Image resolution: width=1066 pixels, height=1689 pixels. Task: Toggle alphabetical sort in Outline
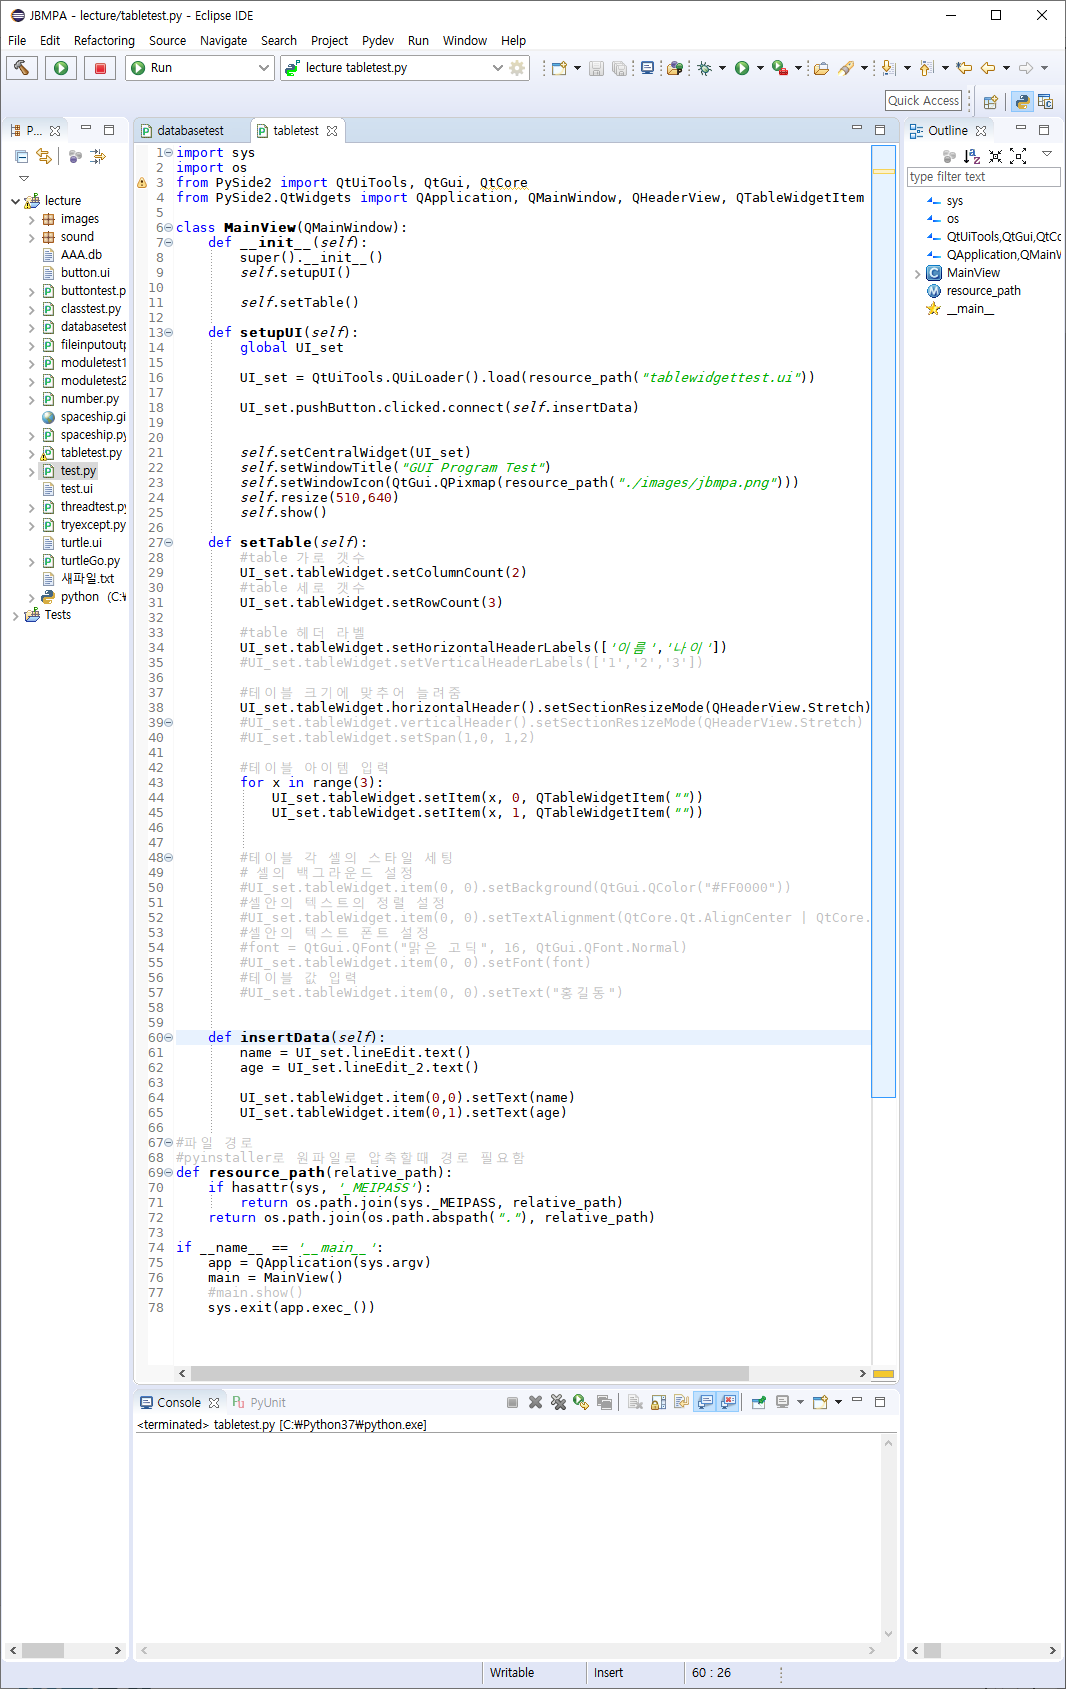click(x=972, y=156)
